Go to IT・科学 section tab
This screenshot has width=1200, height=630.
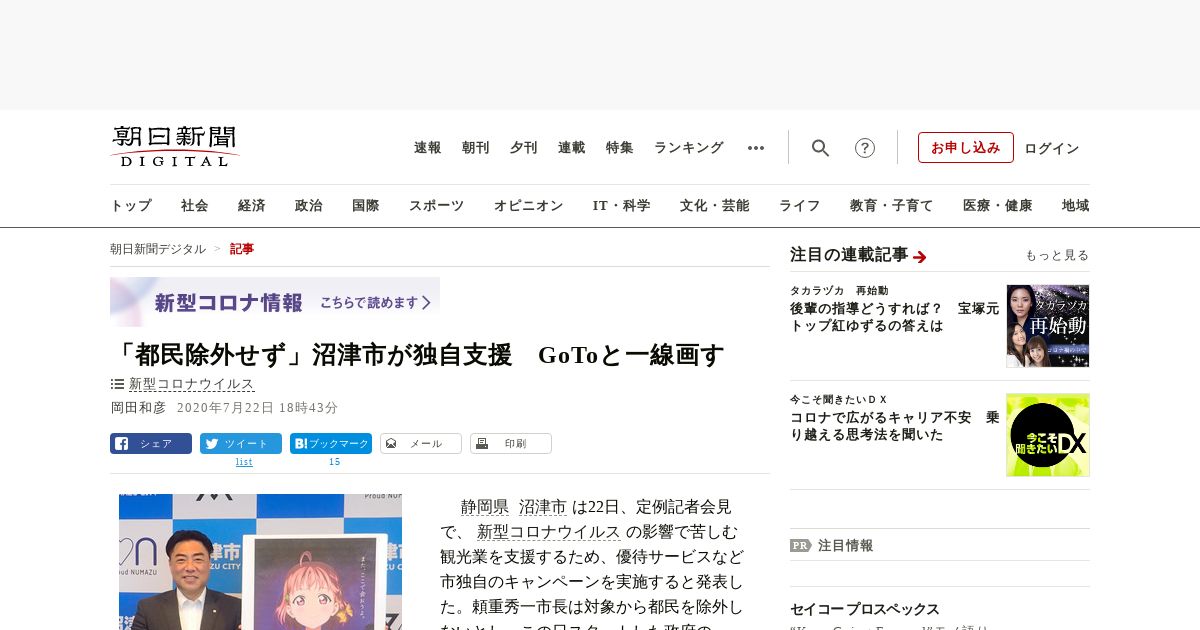(622, 206)
